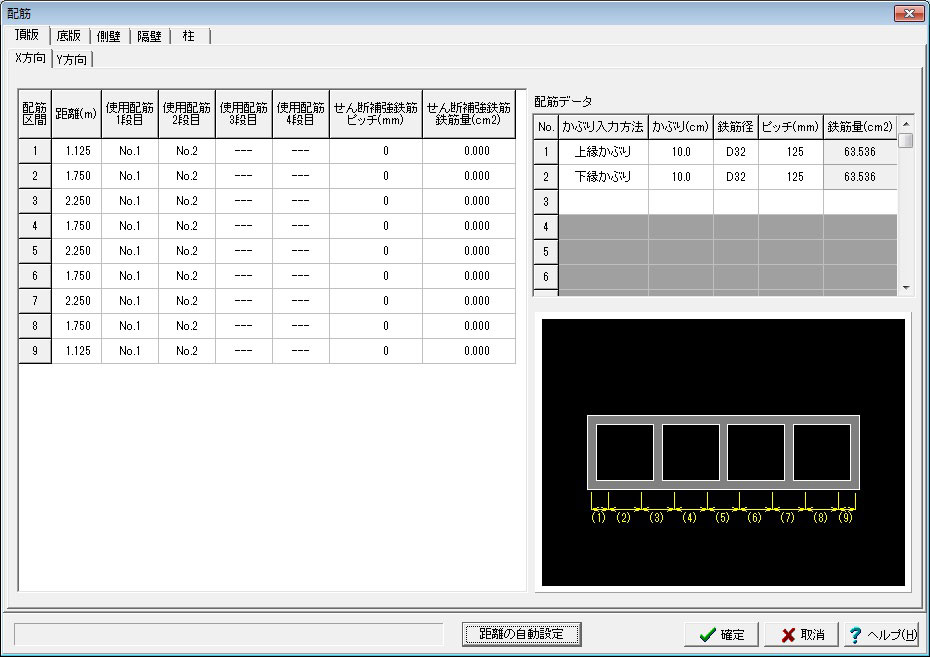Select the Y方向 sub-tab
Image resolution: width=930 pixels, height=657 pixels.
pyautogui.click(x=72, y=59)
